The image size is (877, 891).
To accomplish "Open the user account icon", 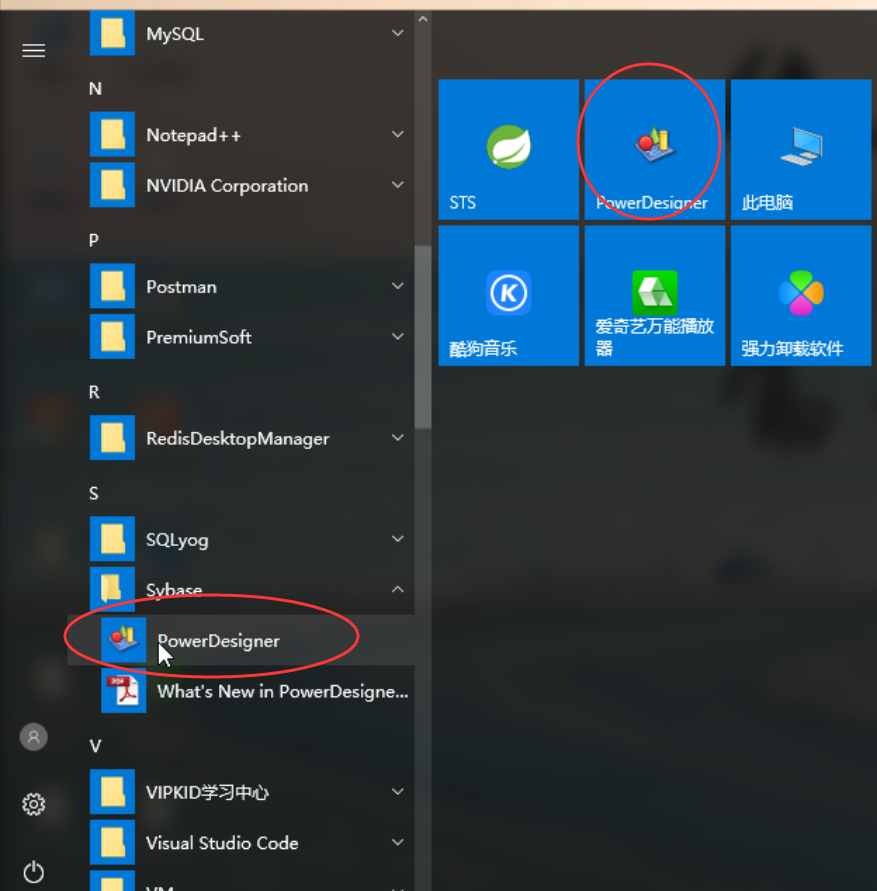I will pos(34,737).
